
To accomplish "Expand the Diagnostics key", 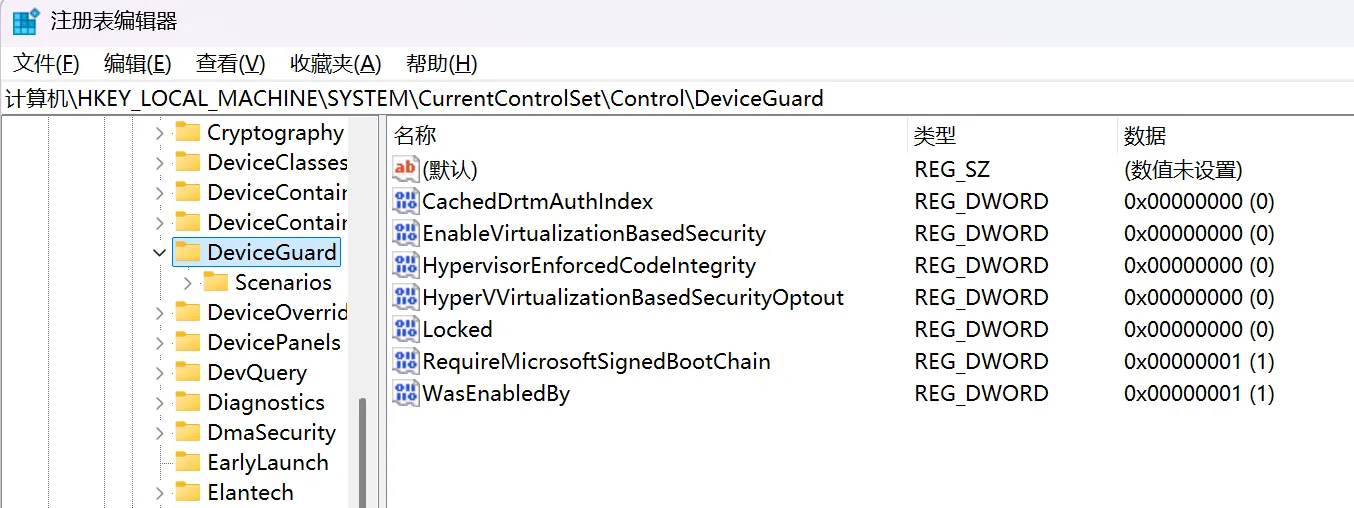I will (159, 403).
